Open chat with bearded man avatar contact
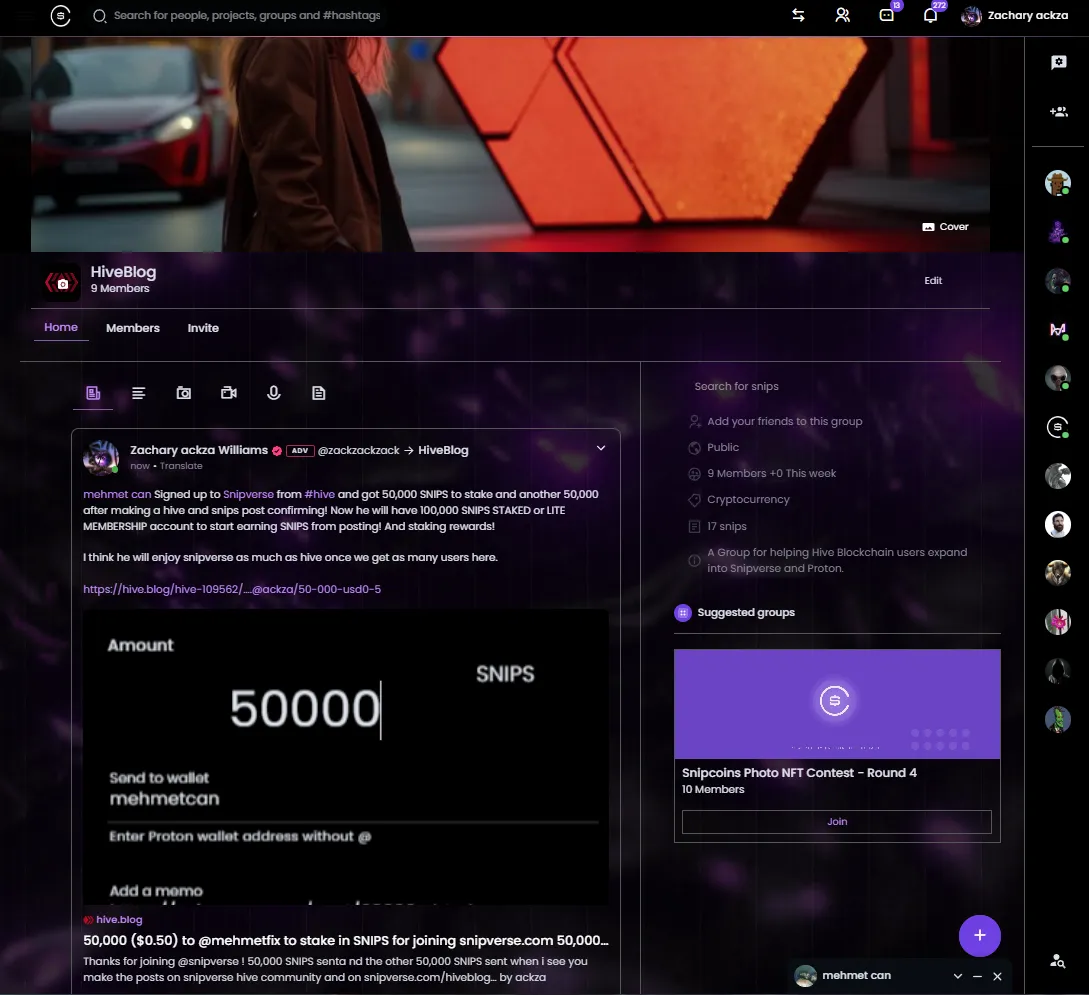 tap(1058, 524)
